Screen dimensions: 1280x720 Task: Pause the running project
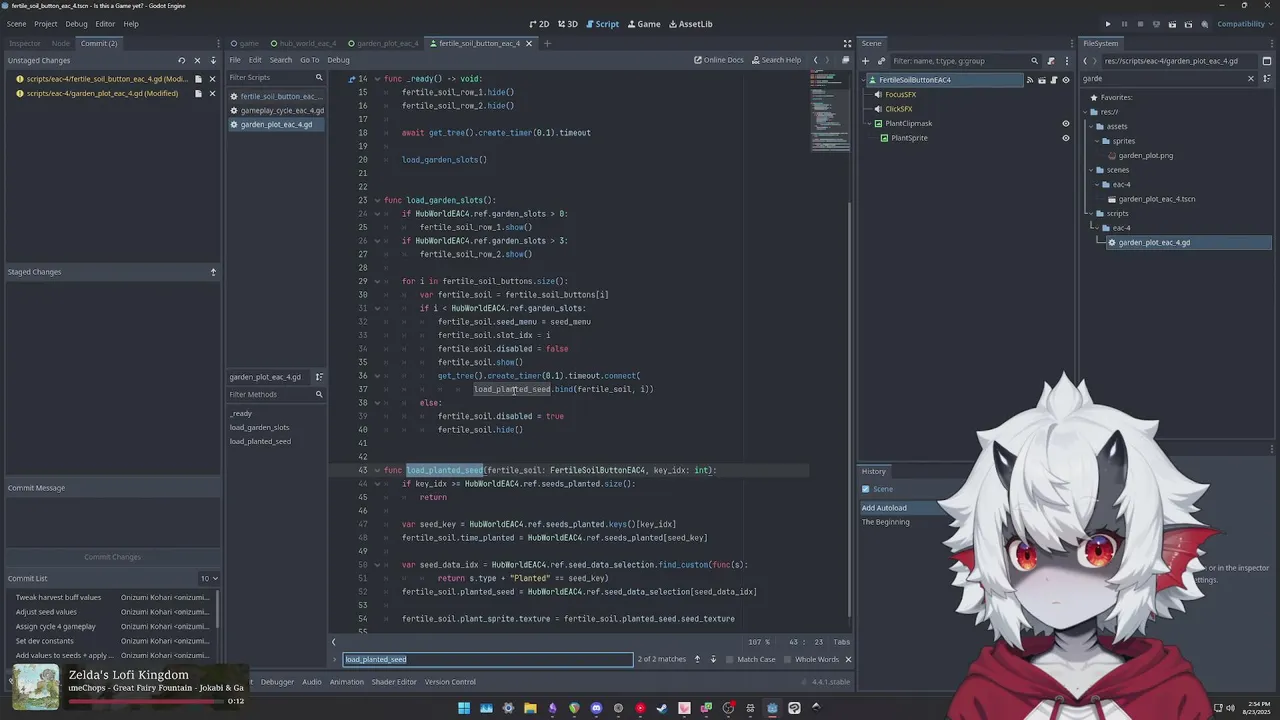click(1124, 24)
